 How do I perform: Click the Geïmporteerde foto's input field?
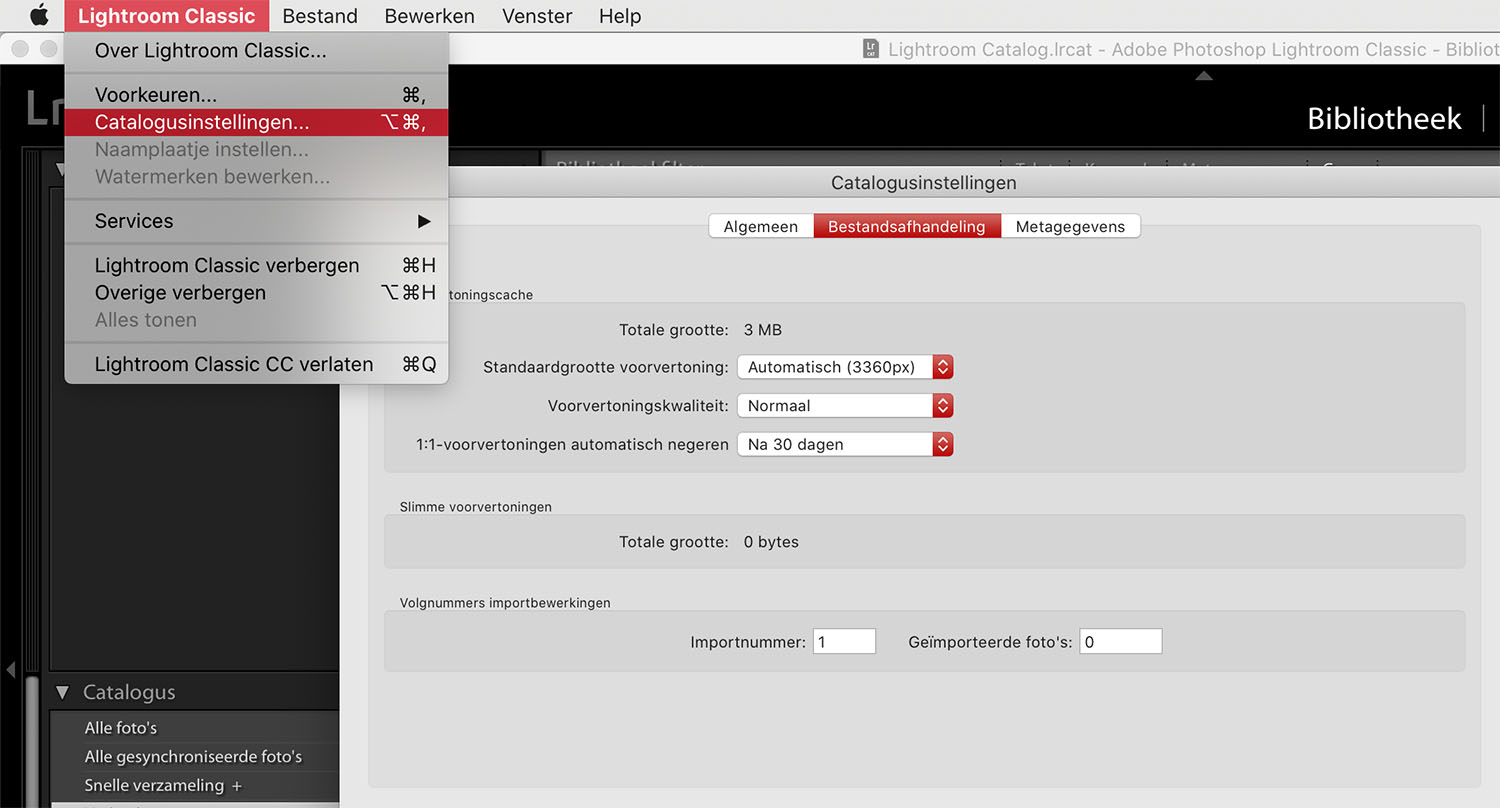pos(1121,642)
